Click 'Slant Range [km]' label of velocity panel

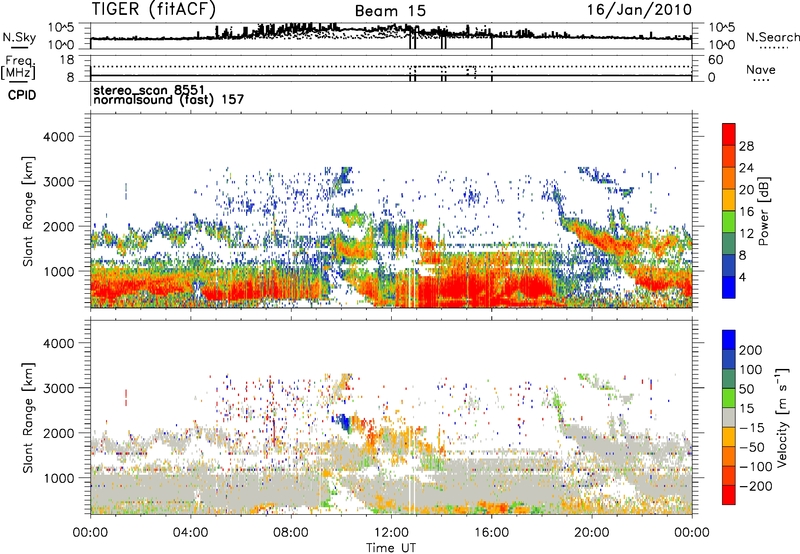pyautogui.click(x=28, y=418)
